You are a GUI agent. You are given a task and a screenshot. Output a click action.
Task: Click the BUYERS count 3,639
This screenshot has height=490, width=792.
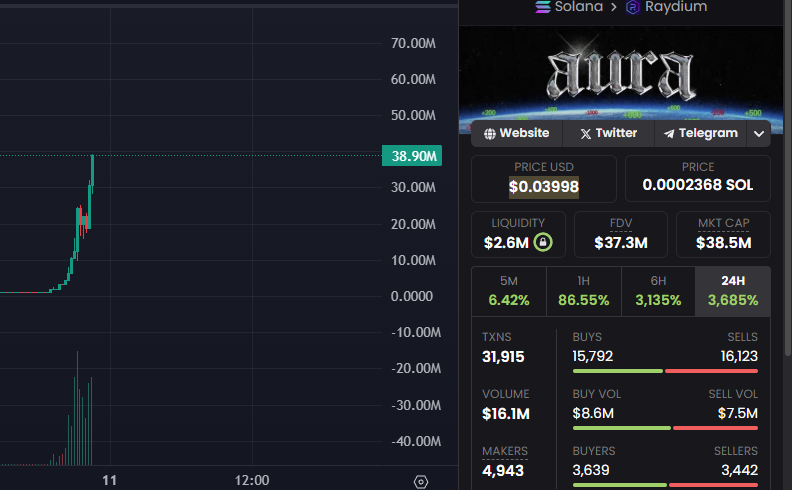coord(591,470)
